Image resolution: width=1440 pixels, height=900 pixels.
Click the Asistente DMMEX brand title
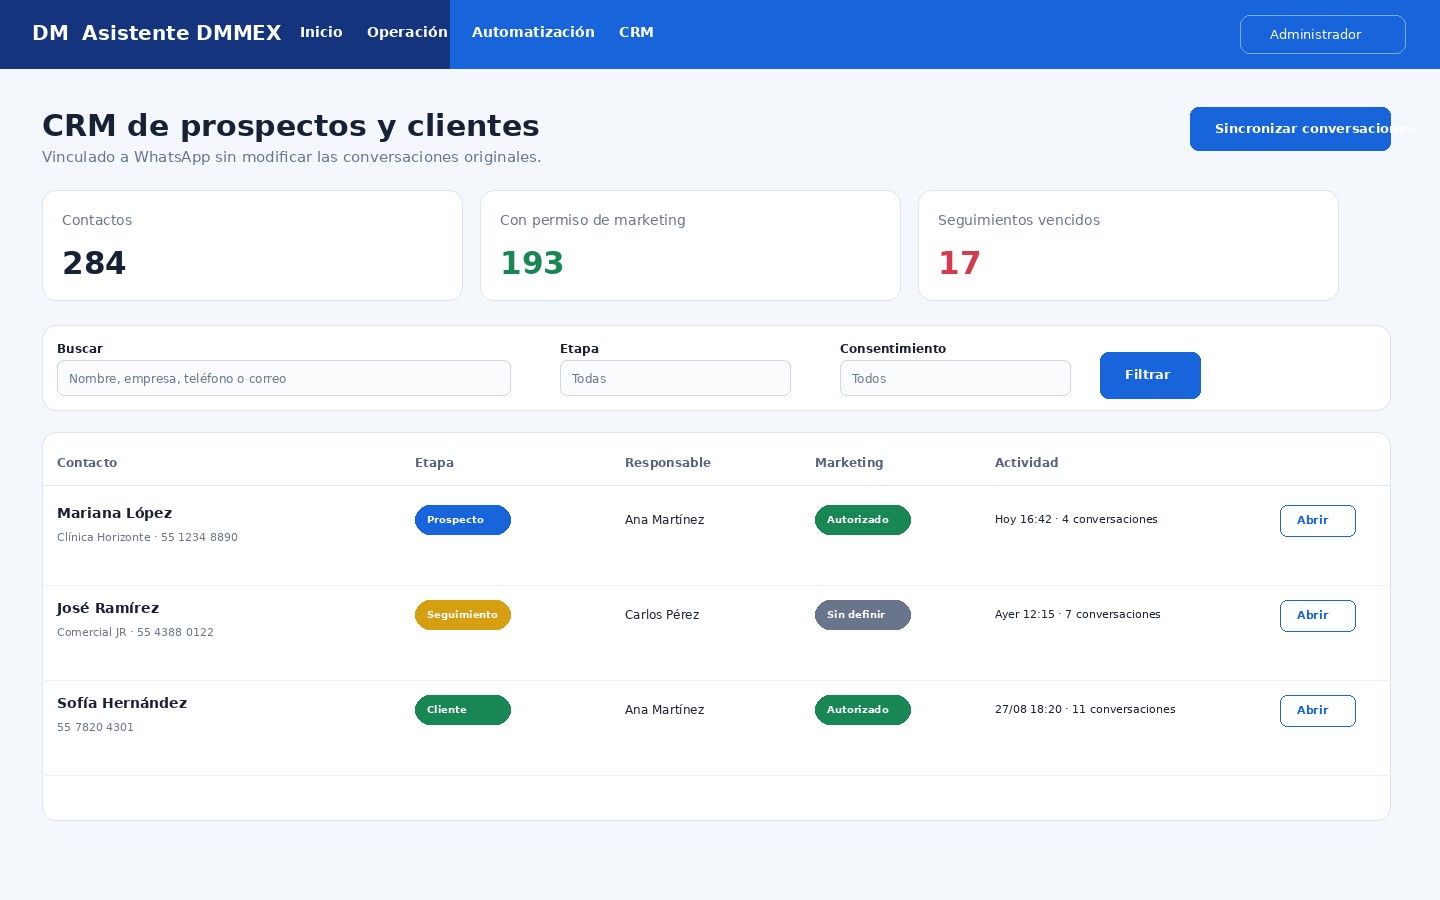181,33
